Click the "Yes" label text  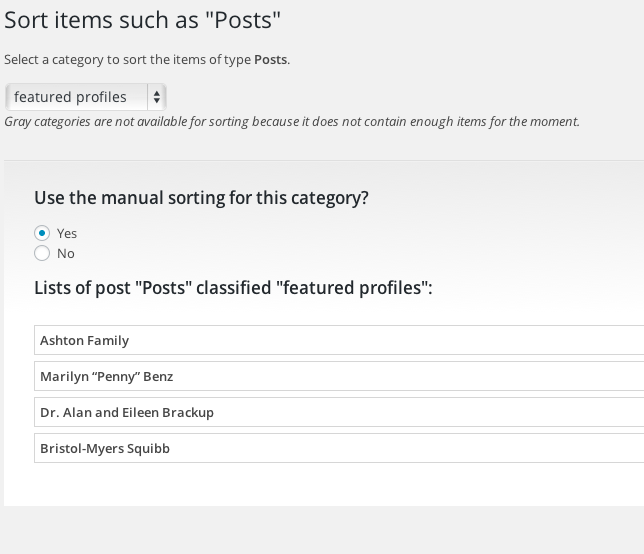pyautogui.click(x=67, y=233)
